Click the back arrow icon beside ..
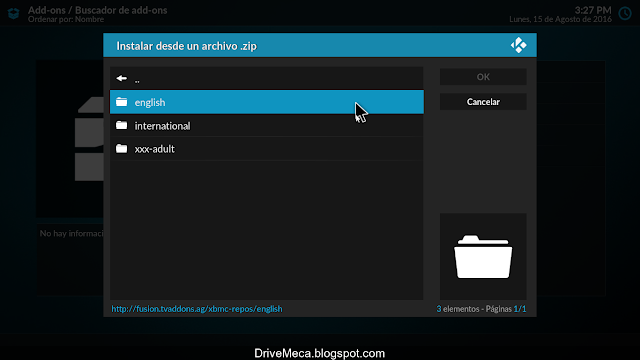This screenshot has height=360, width=640. click(x=121, y=78)
